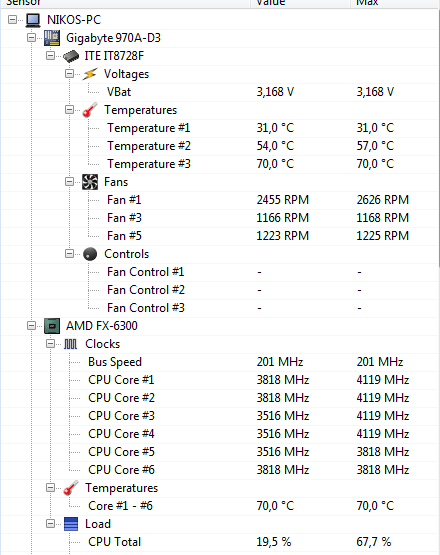440x555 pixels.
Task: Click the Fans icon
Action: [90, 182]
